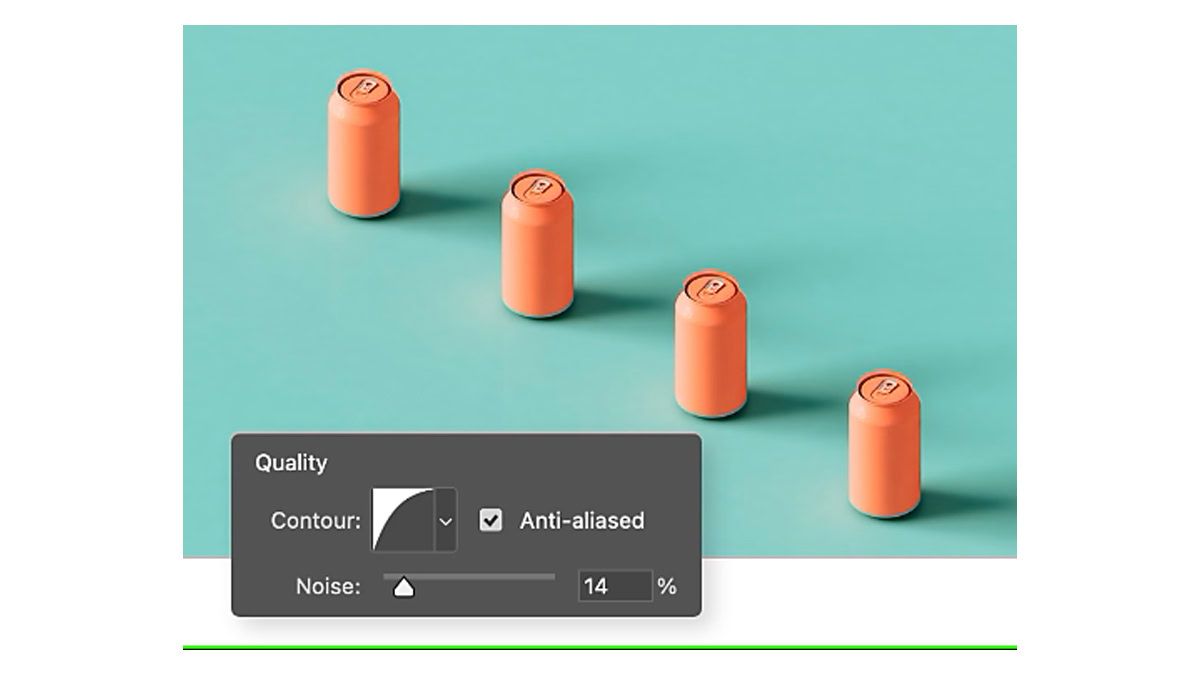The height and width of the screenshot is (675, 1200).
Task: Open the Contour picker dropdown arrow
Action: pyautogui.click(x=446, y=521)
